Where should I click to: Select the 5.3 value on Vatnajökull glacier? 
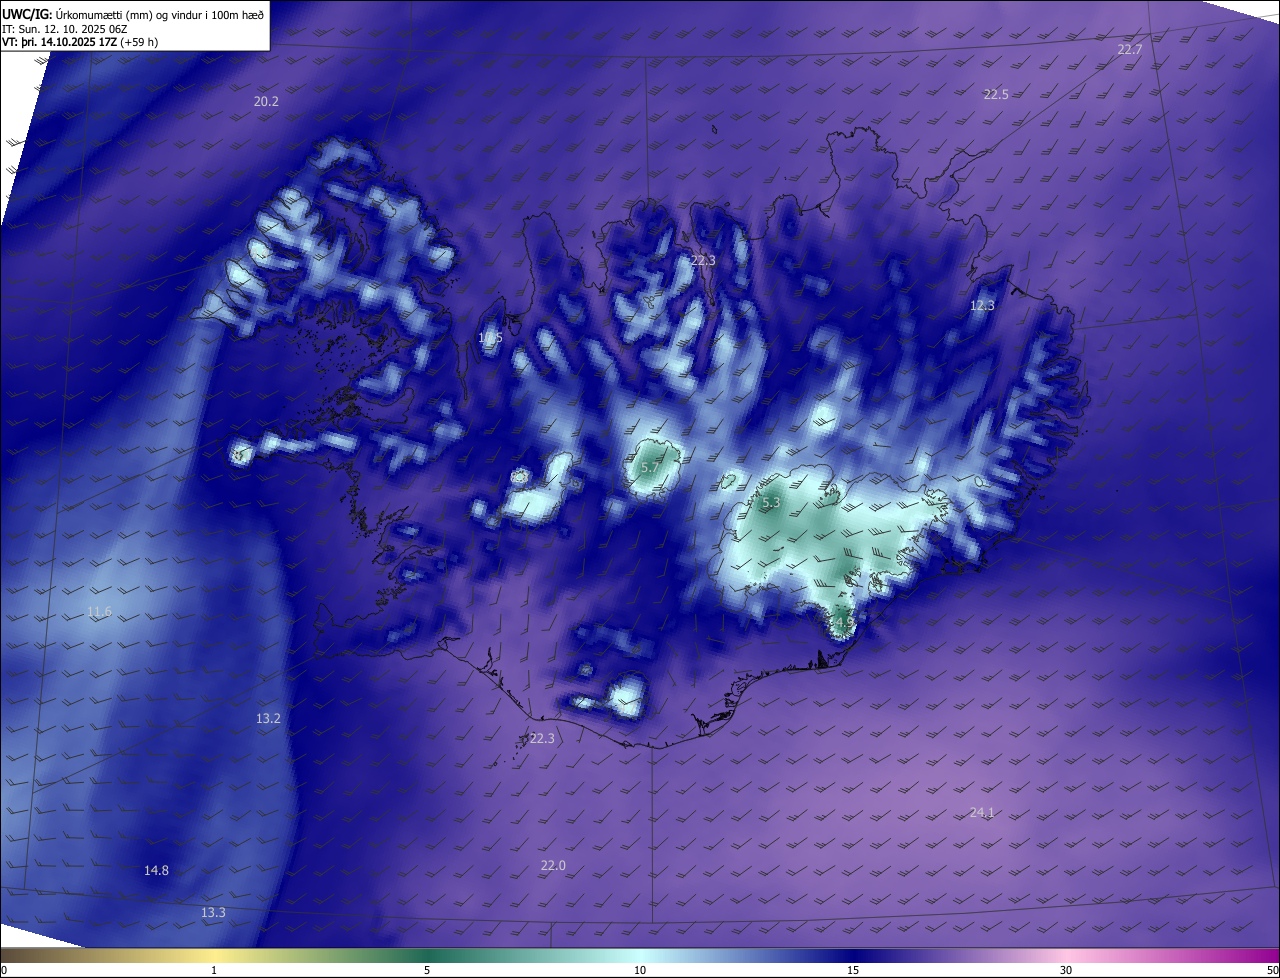(x=770, y=503)
